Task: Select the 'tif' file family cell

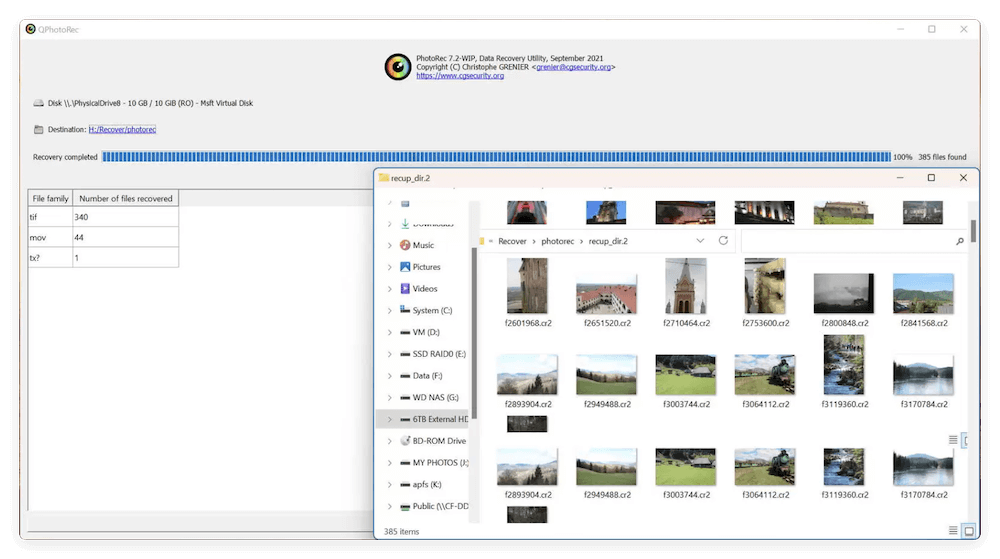Action: [50, 217]
